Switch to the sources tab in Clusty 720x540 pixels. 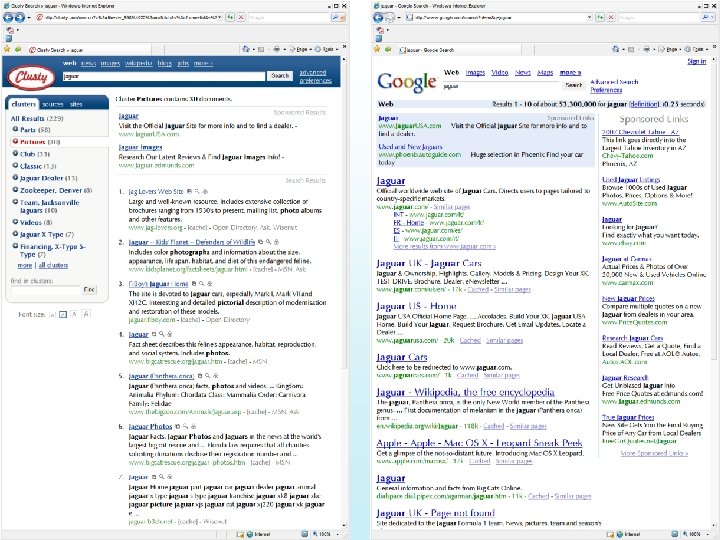click(52, 104)
